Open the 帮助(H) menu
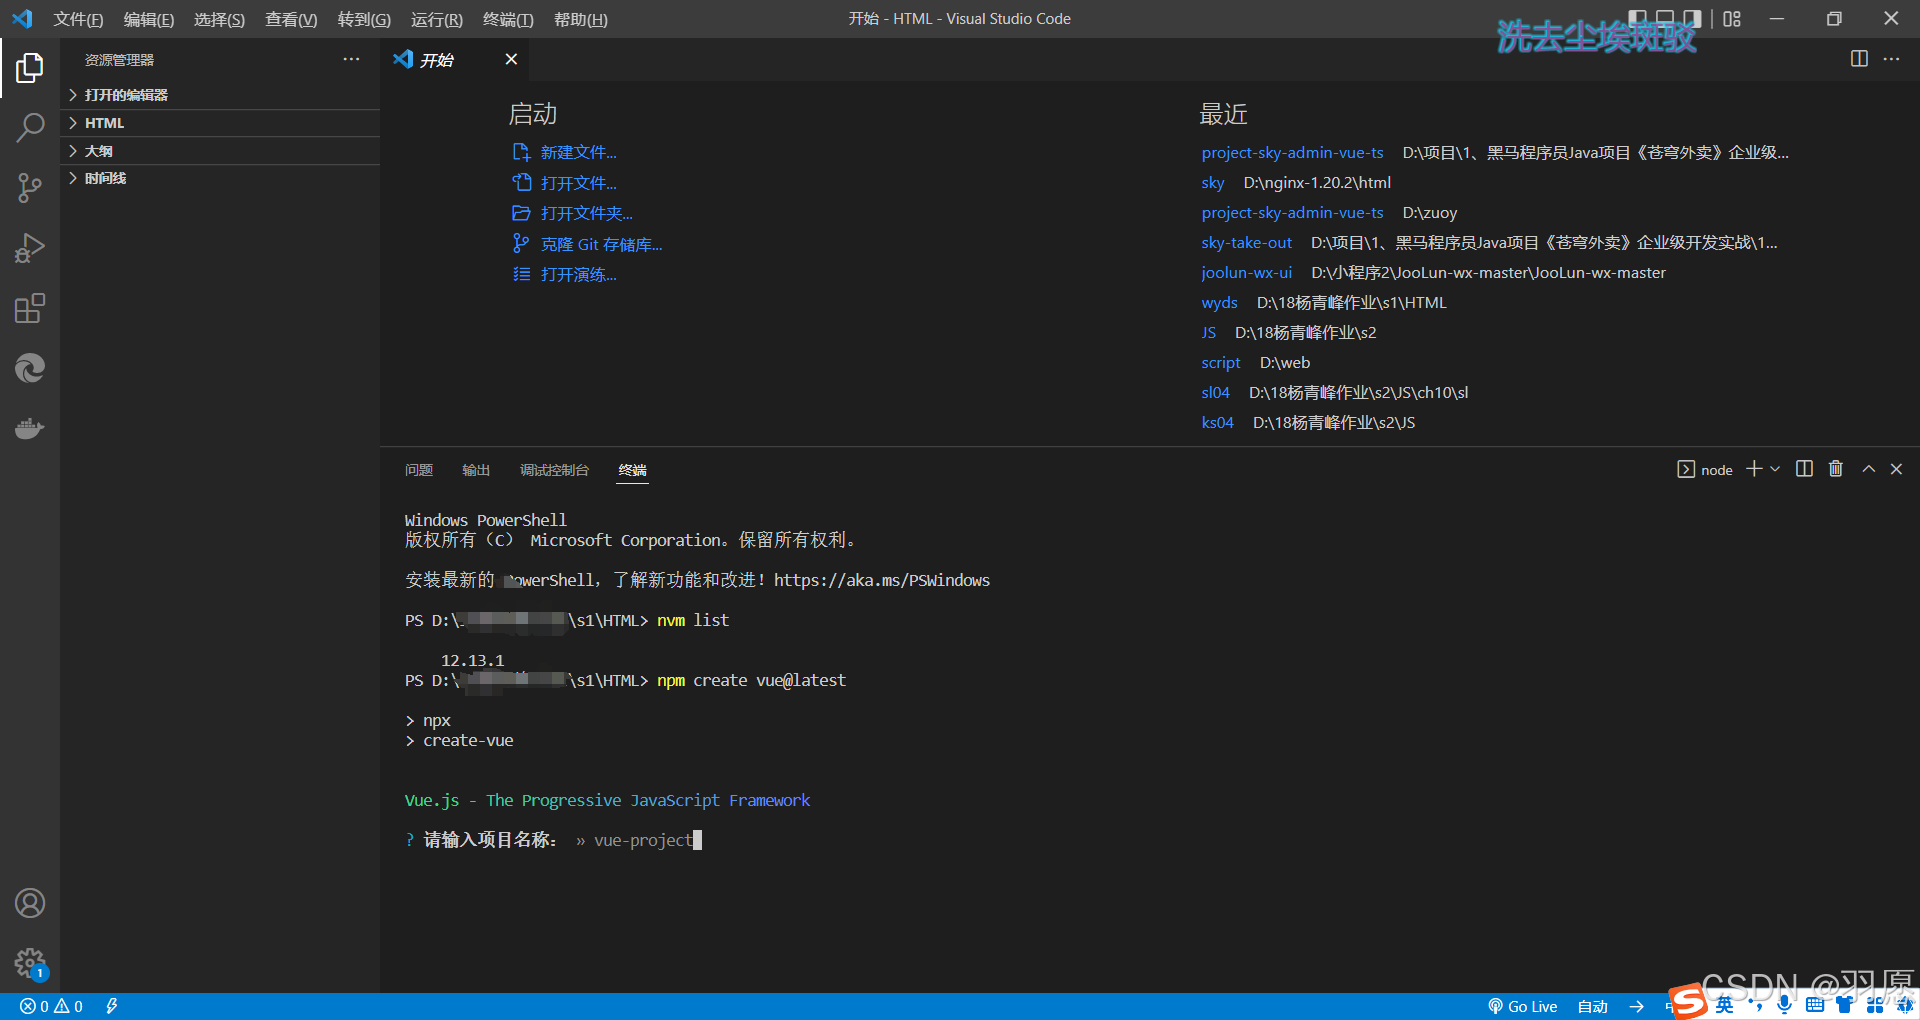This screenshot has width=1920, height=1020. point(581,19)
